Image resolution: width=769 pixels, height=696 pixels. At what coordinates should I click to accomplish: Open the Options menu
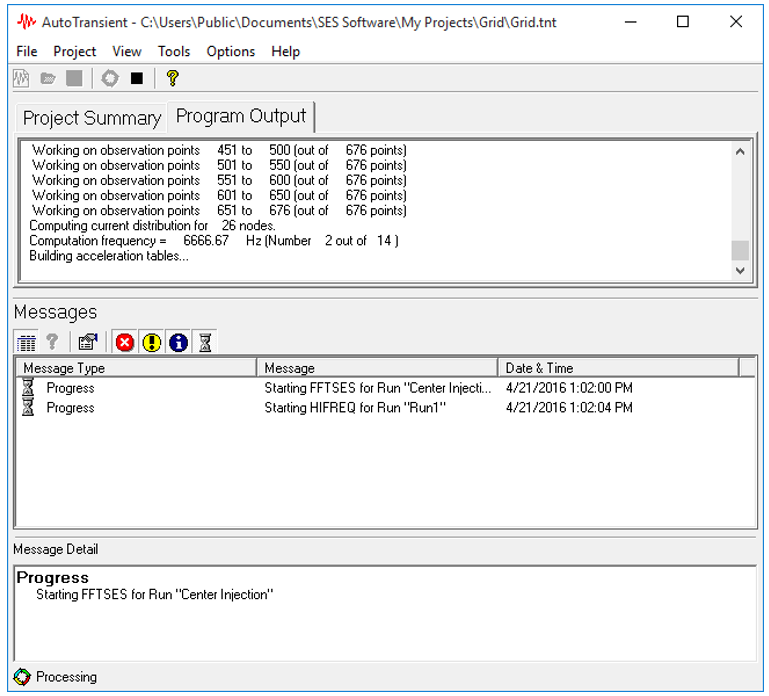[231, 52]
